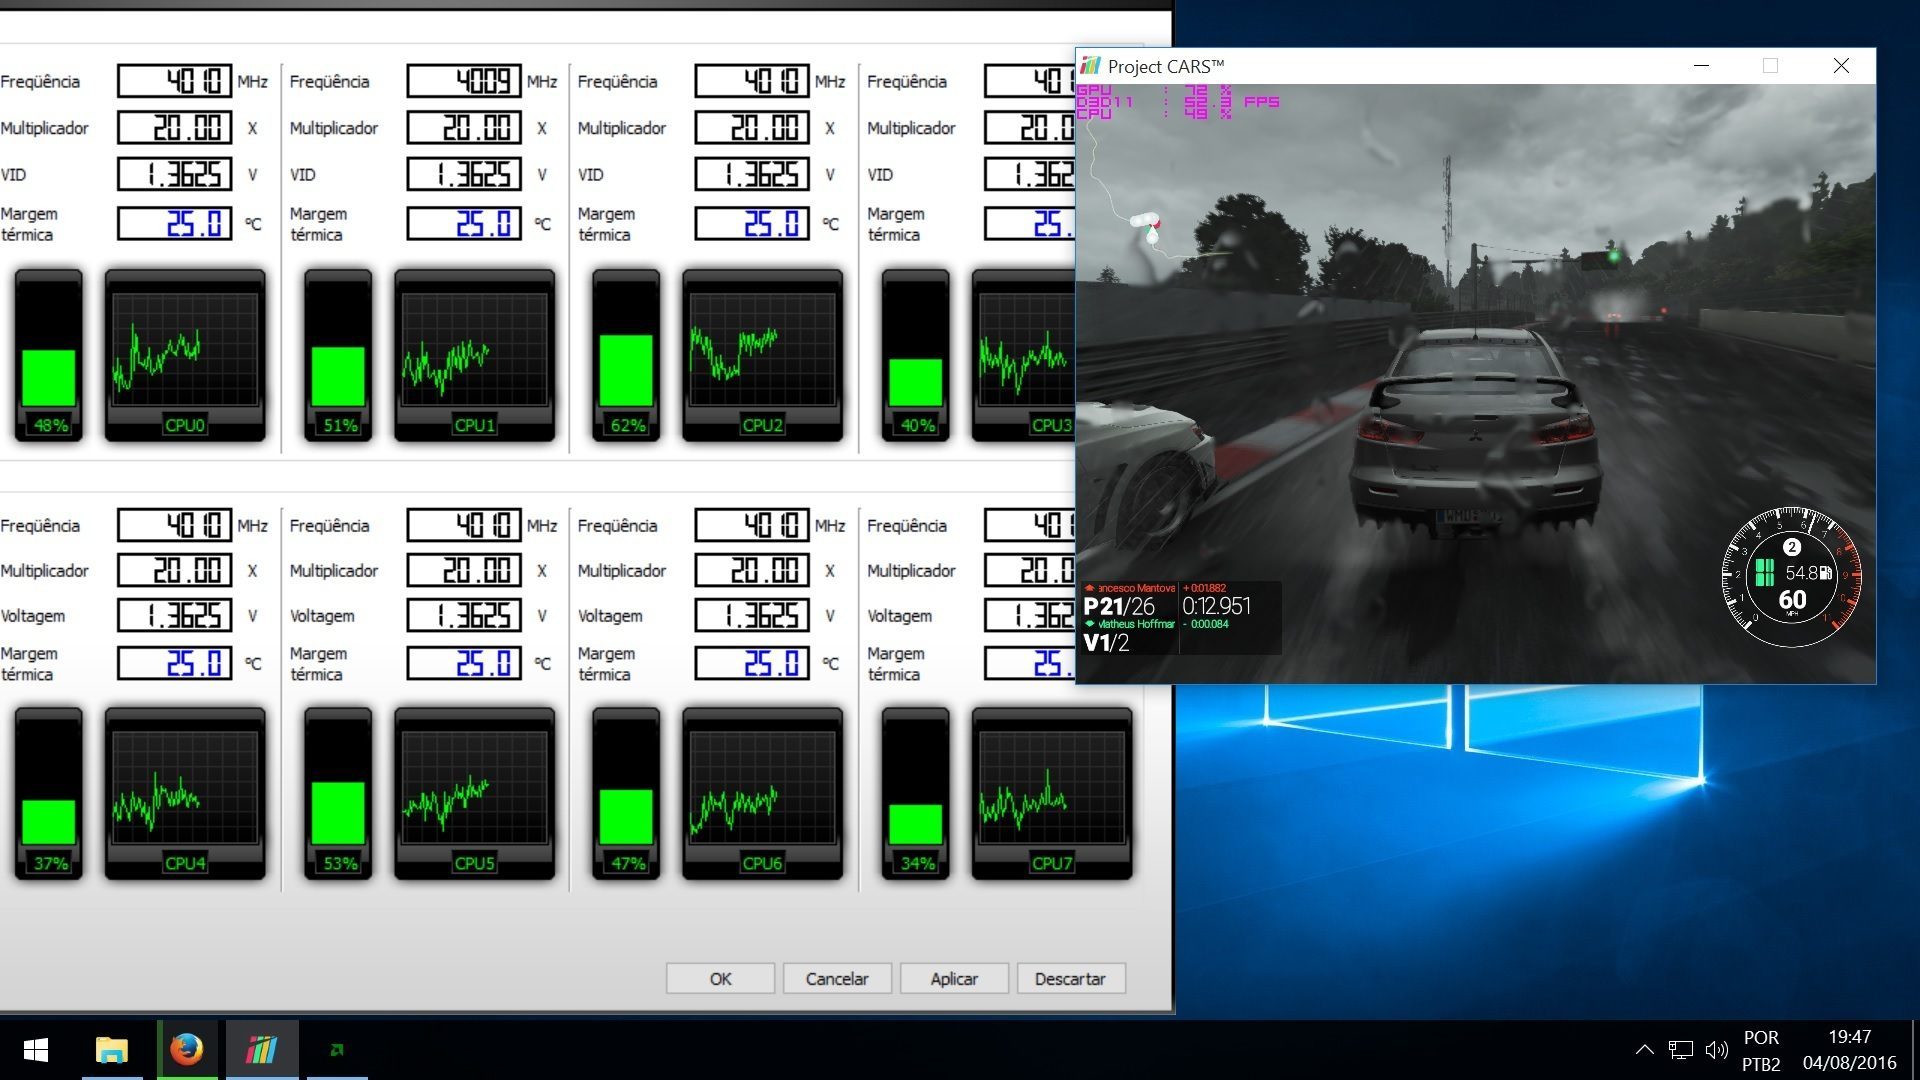This screenshot has width=1920, height=1080.
Task: Select CPU1 VID value field
Action: tap(464, 175)
